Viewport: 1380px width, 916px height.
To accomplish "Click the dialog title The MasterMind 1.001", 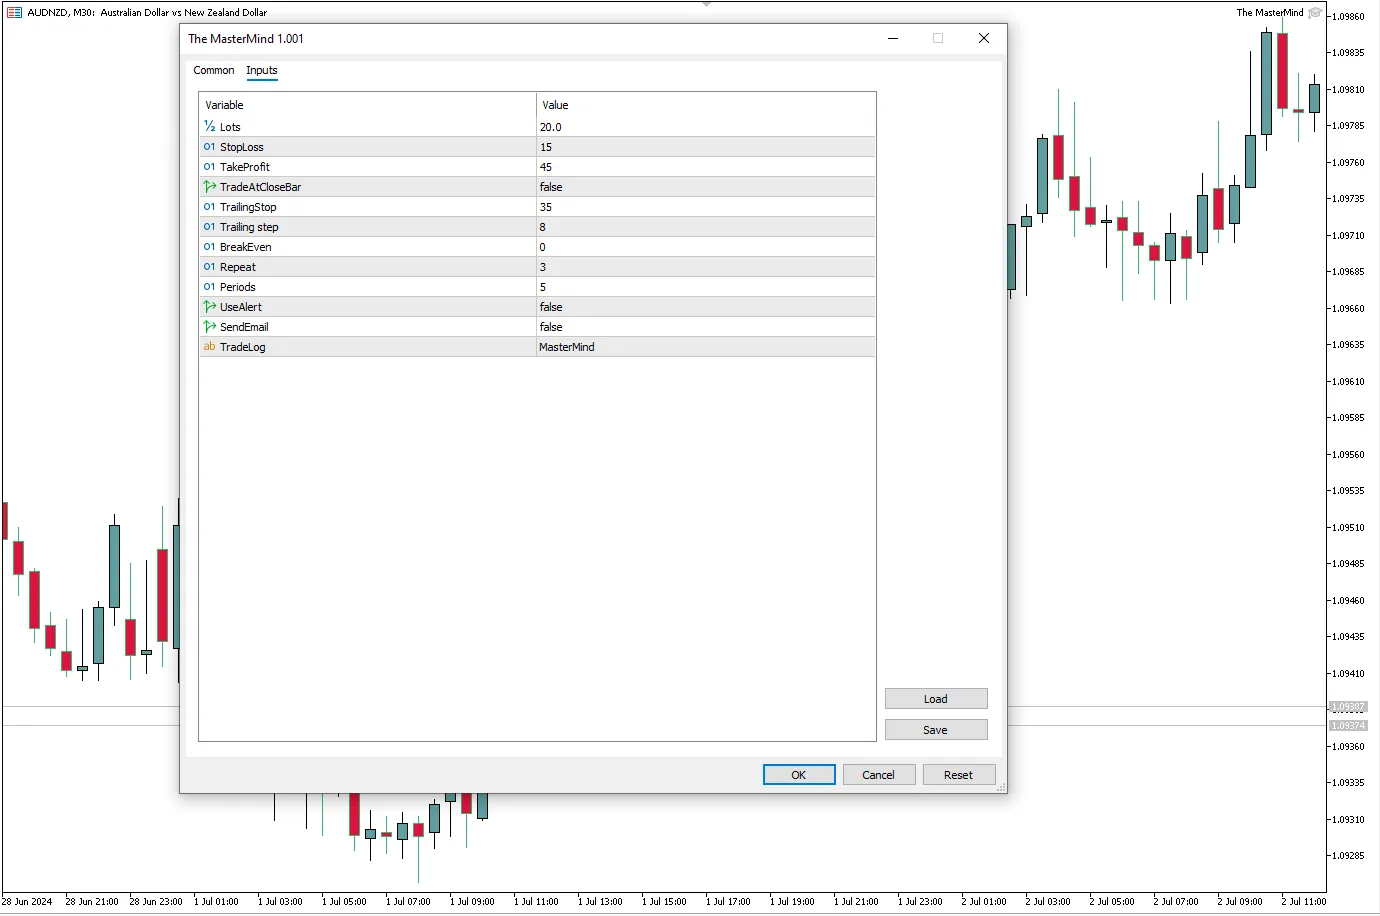I will coord(246,39).
